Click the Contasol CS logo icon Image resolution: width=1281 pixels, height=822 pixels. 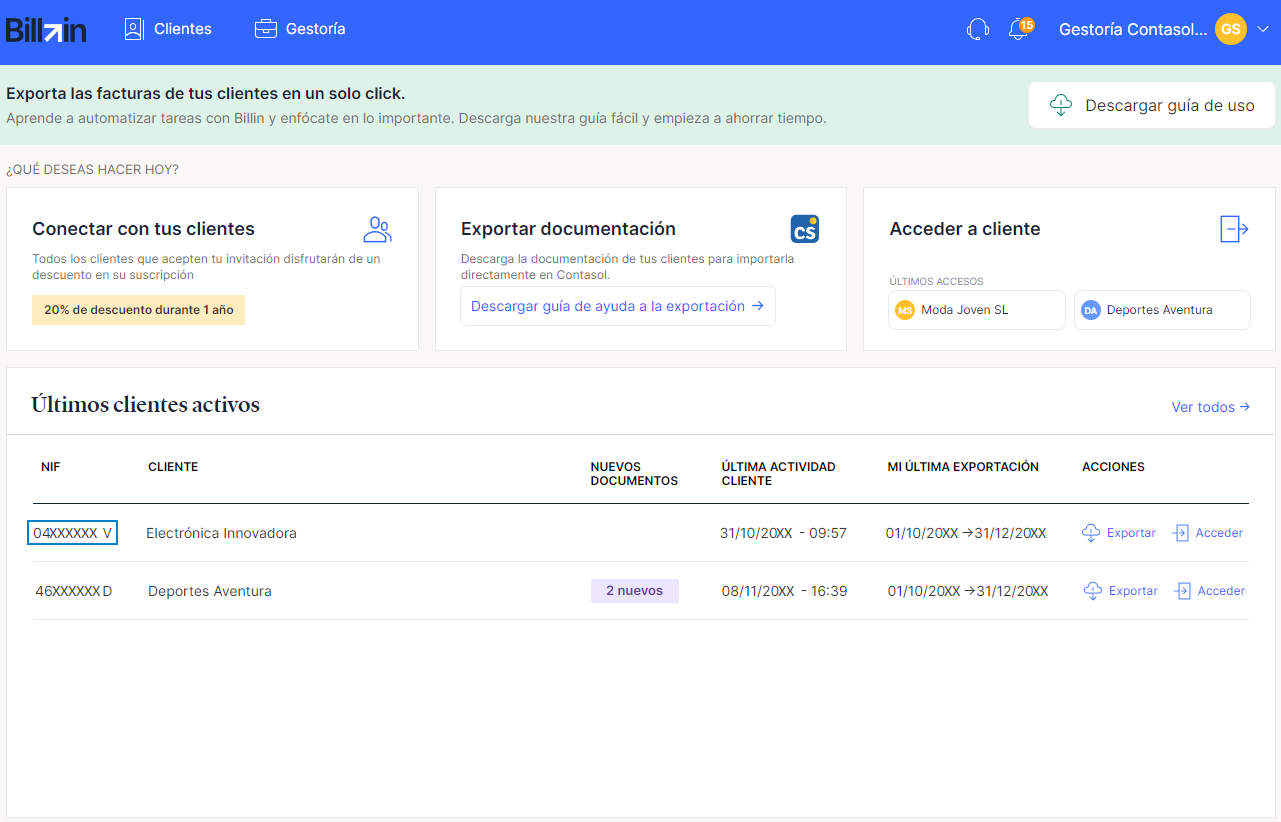pyautogui.click(x=805, y=229)
